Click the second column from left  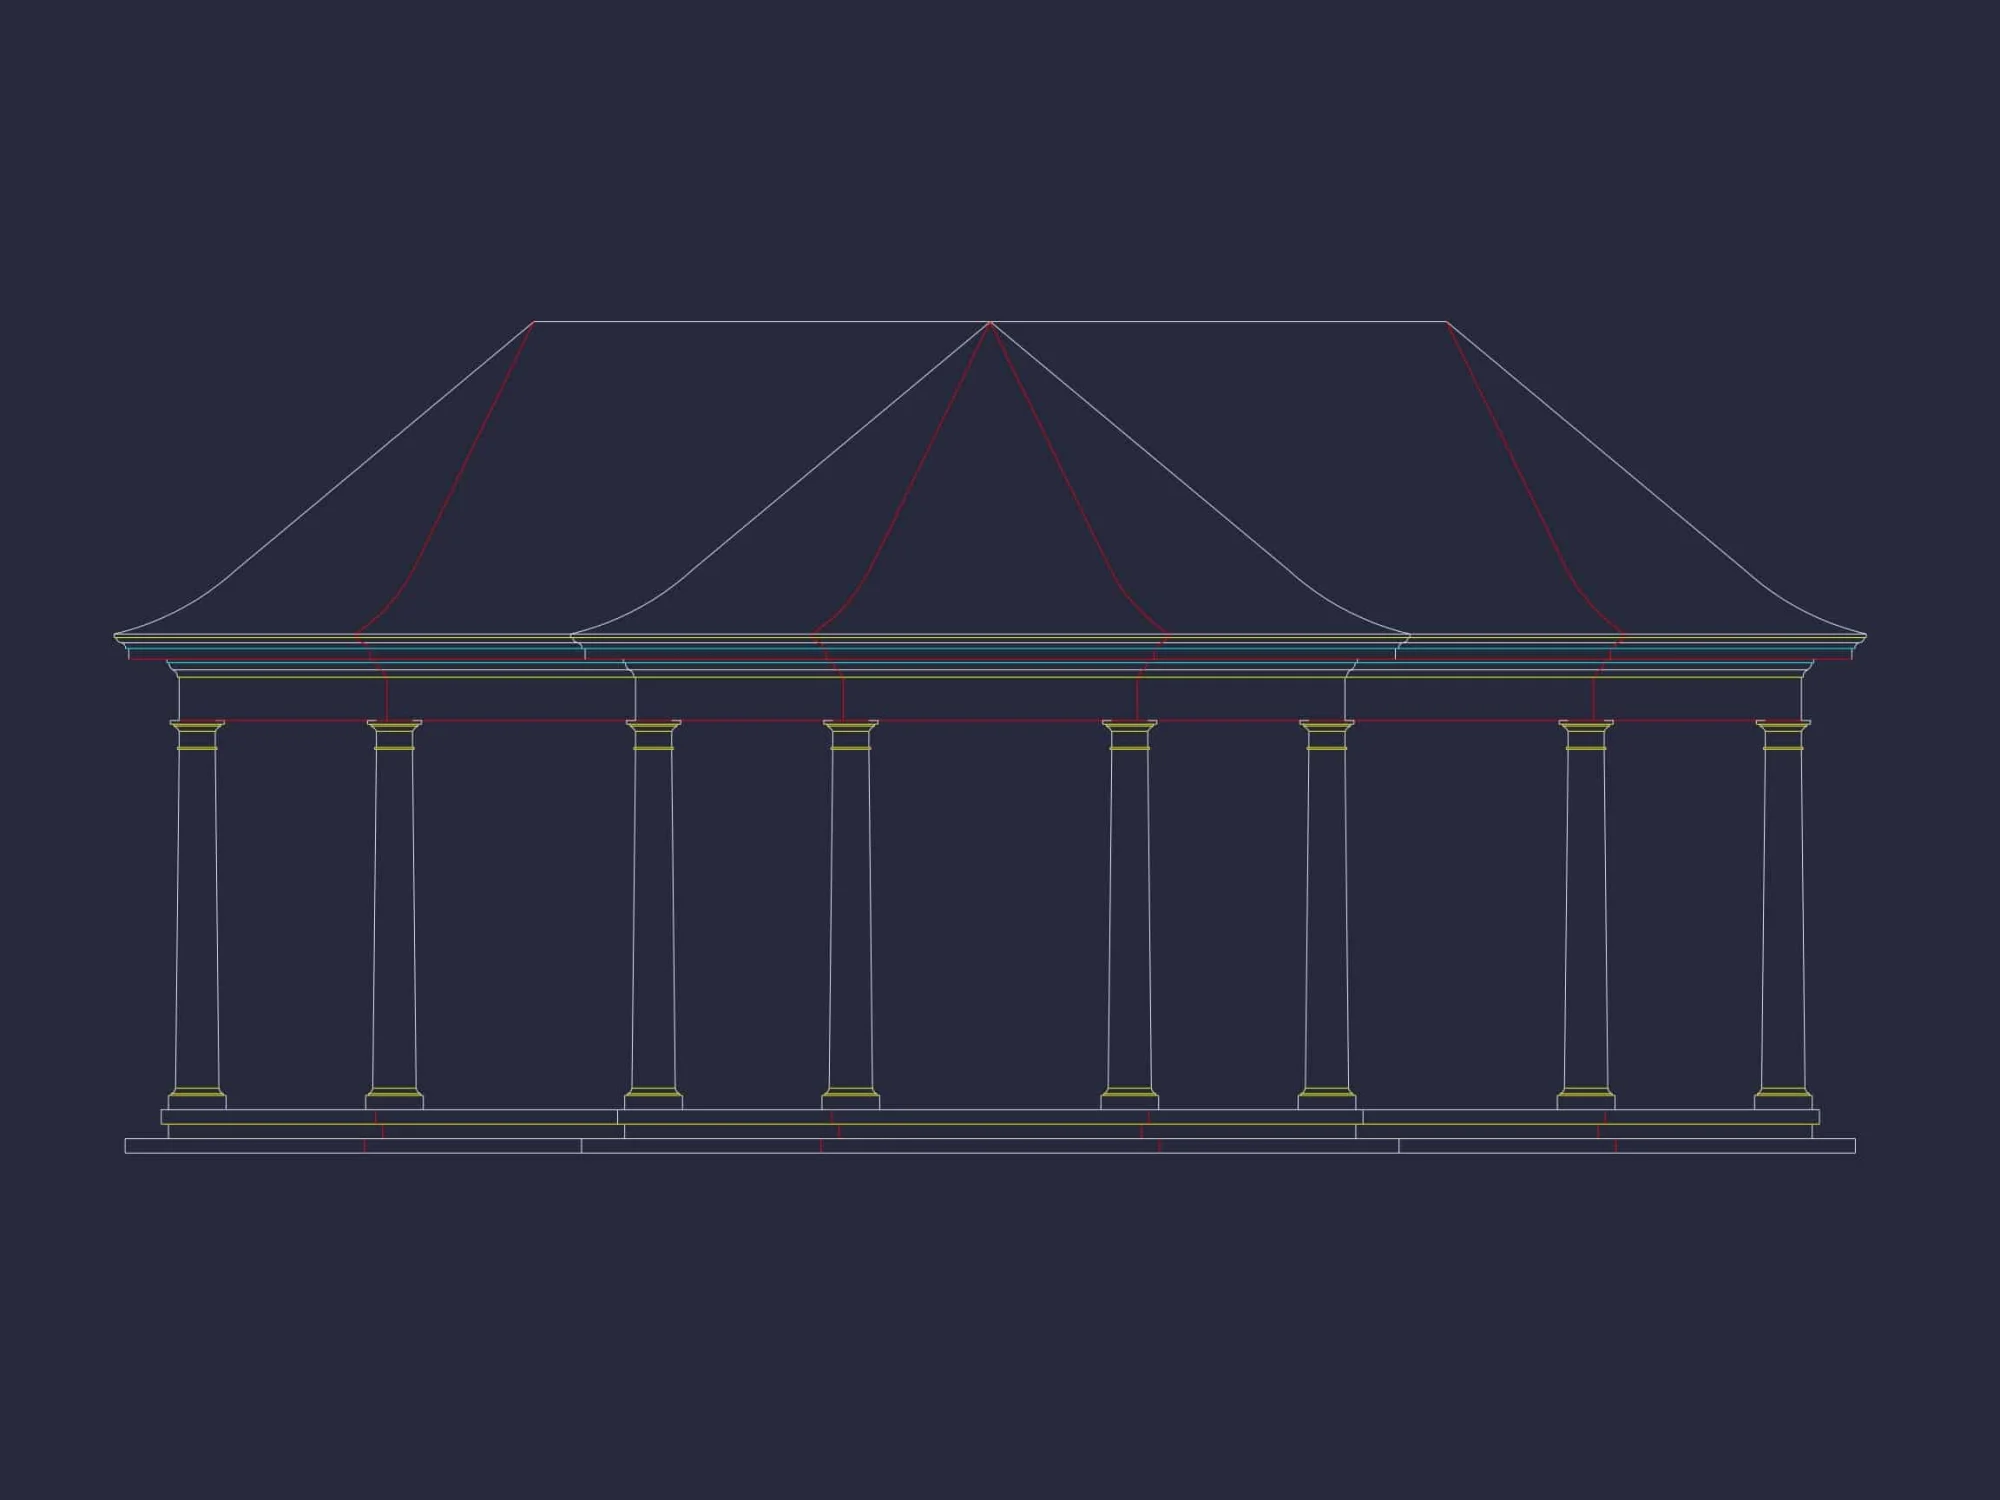394,920
